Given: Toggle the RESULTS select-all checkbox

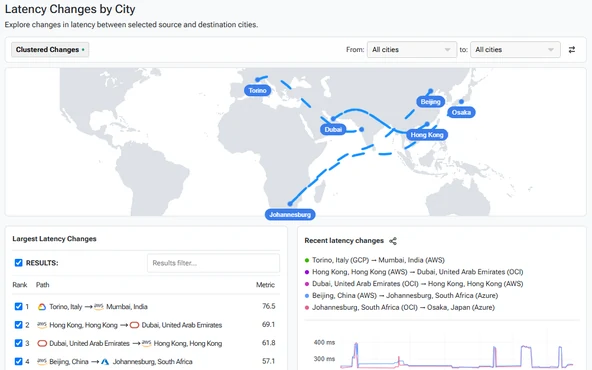Looking at the screenshot, I should click(x=18, y=263).
